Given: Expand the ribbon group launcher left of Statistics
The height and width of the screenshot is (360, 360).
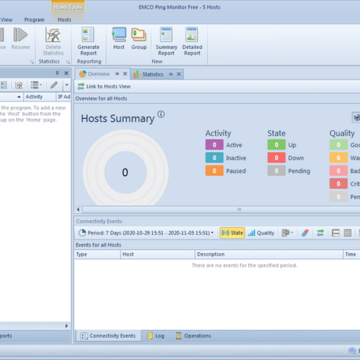Looking at the screenshot, I should tap(32, 62).
